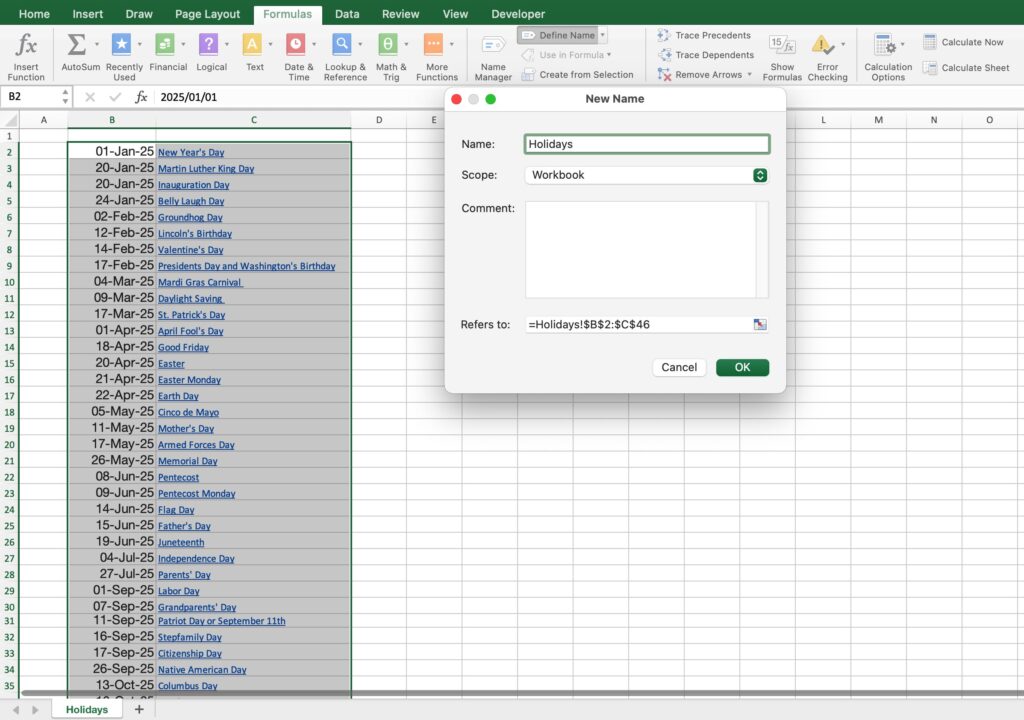Click in the Comment text box
Viewport: 1024px width, 720px height.
(640, 250)
